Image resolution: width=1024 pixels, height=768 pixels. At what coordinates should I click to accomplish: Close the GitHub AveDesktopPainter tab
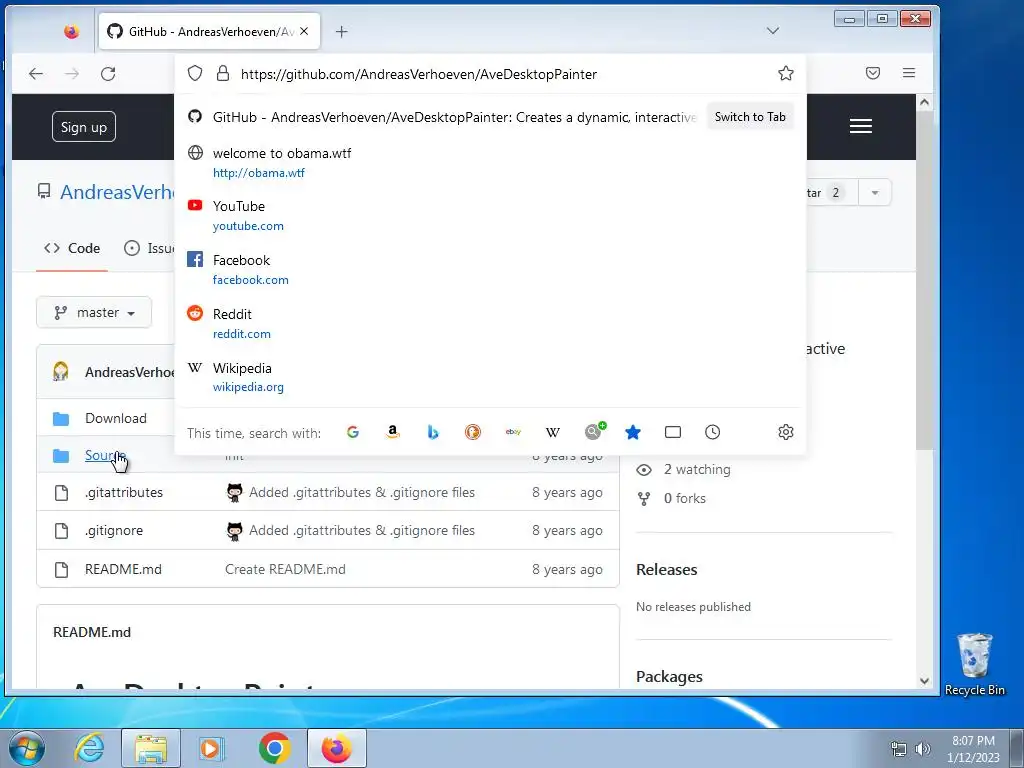pos(304,31)
